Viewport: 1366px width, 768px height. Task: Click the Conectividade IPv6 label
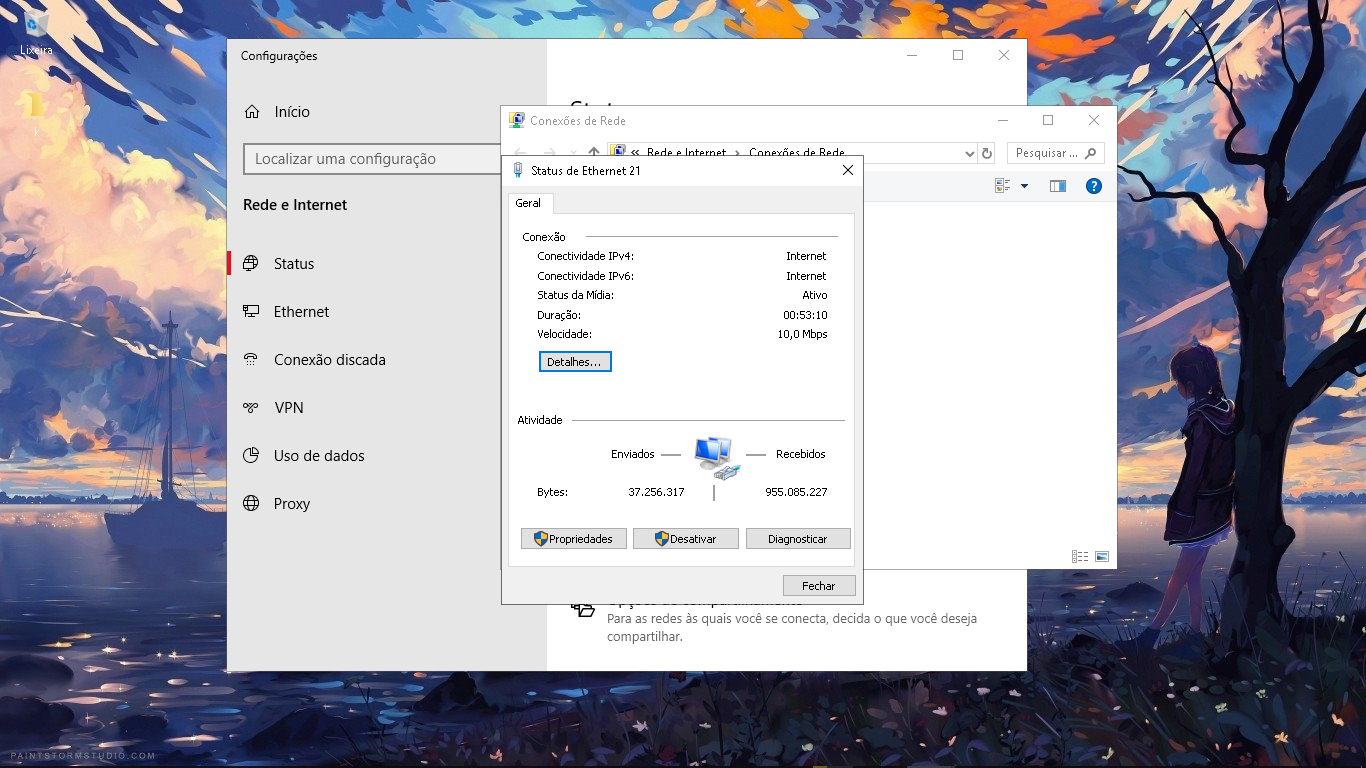(586, 276)
